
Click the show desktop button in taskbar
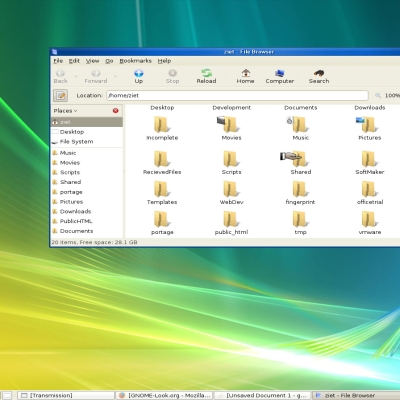7,395
